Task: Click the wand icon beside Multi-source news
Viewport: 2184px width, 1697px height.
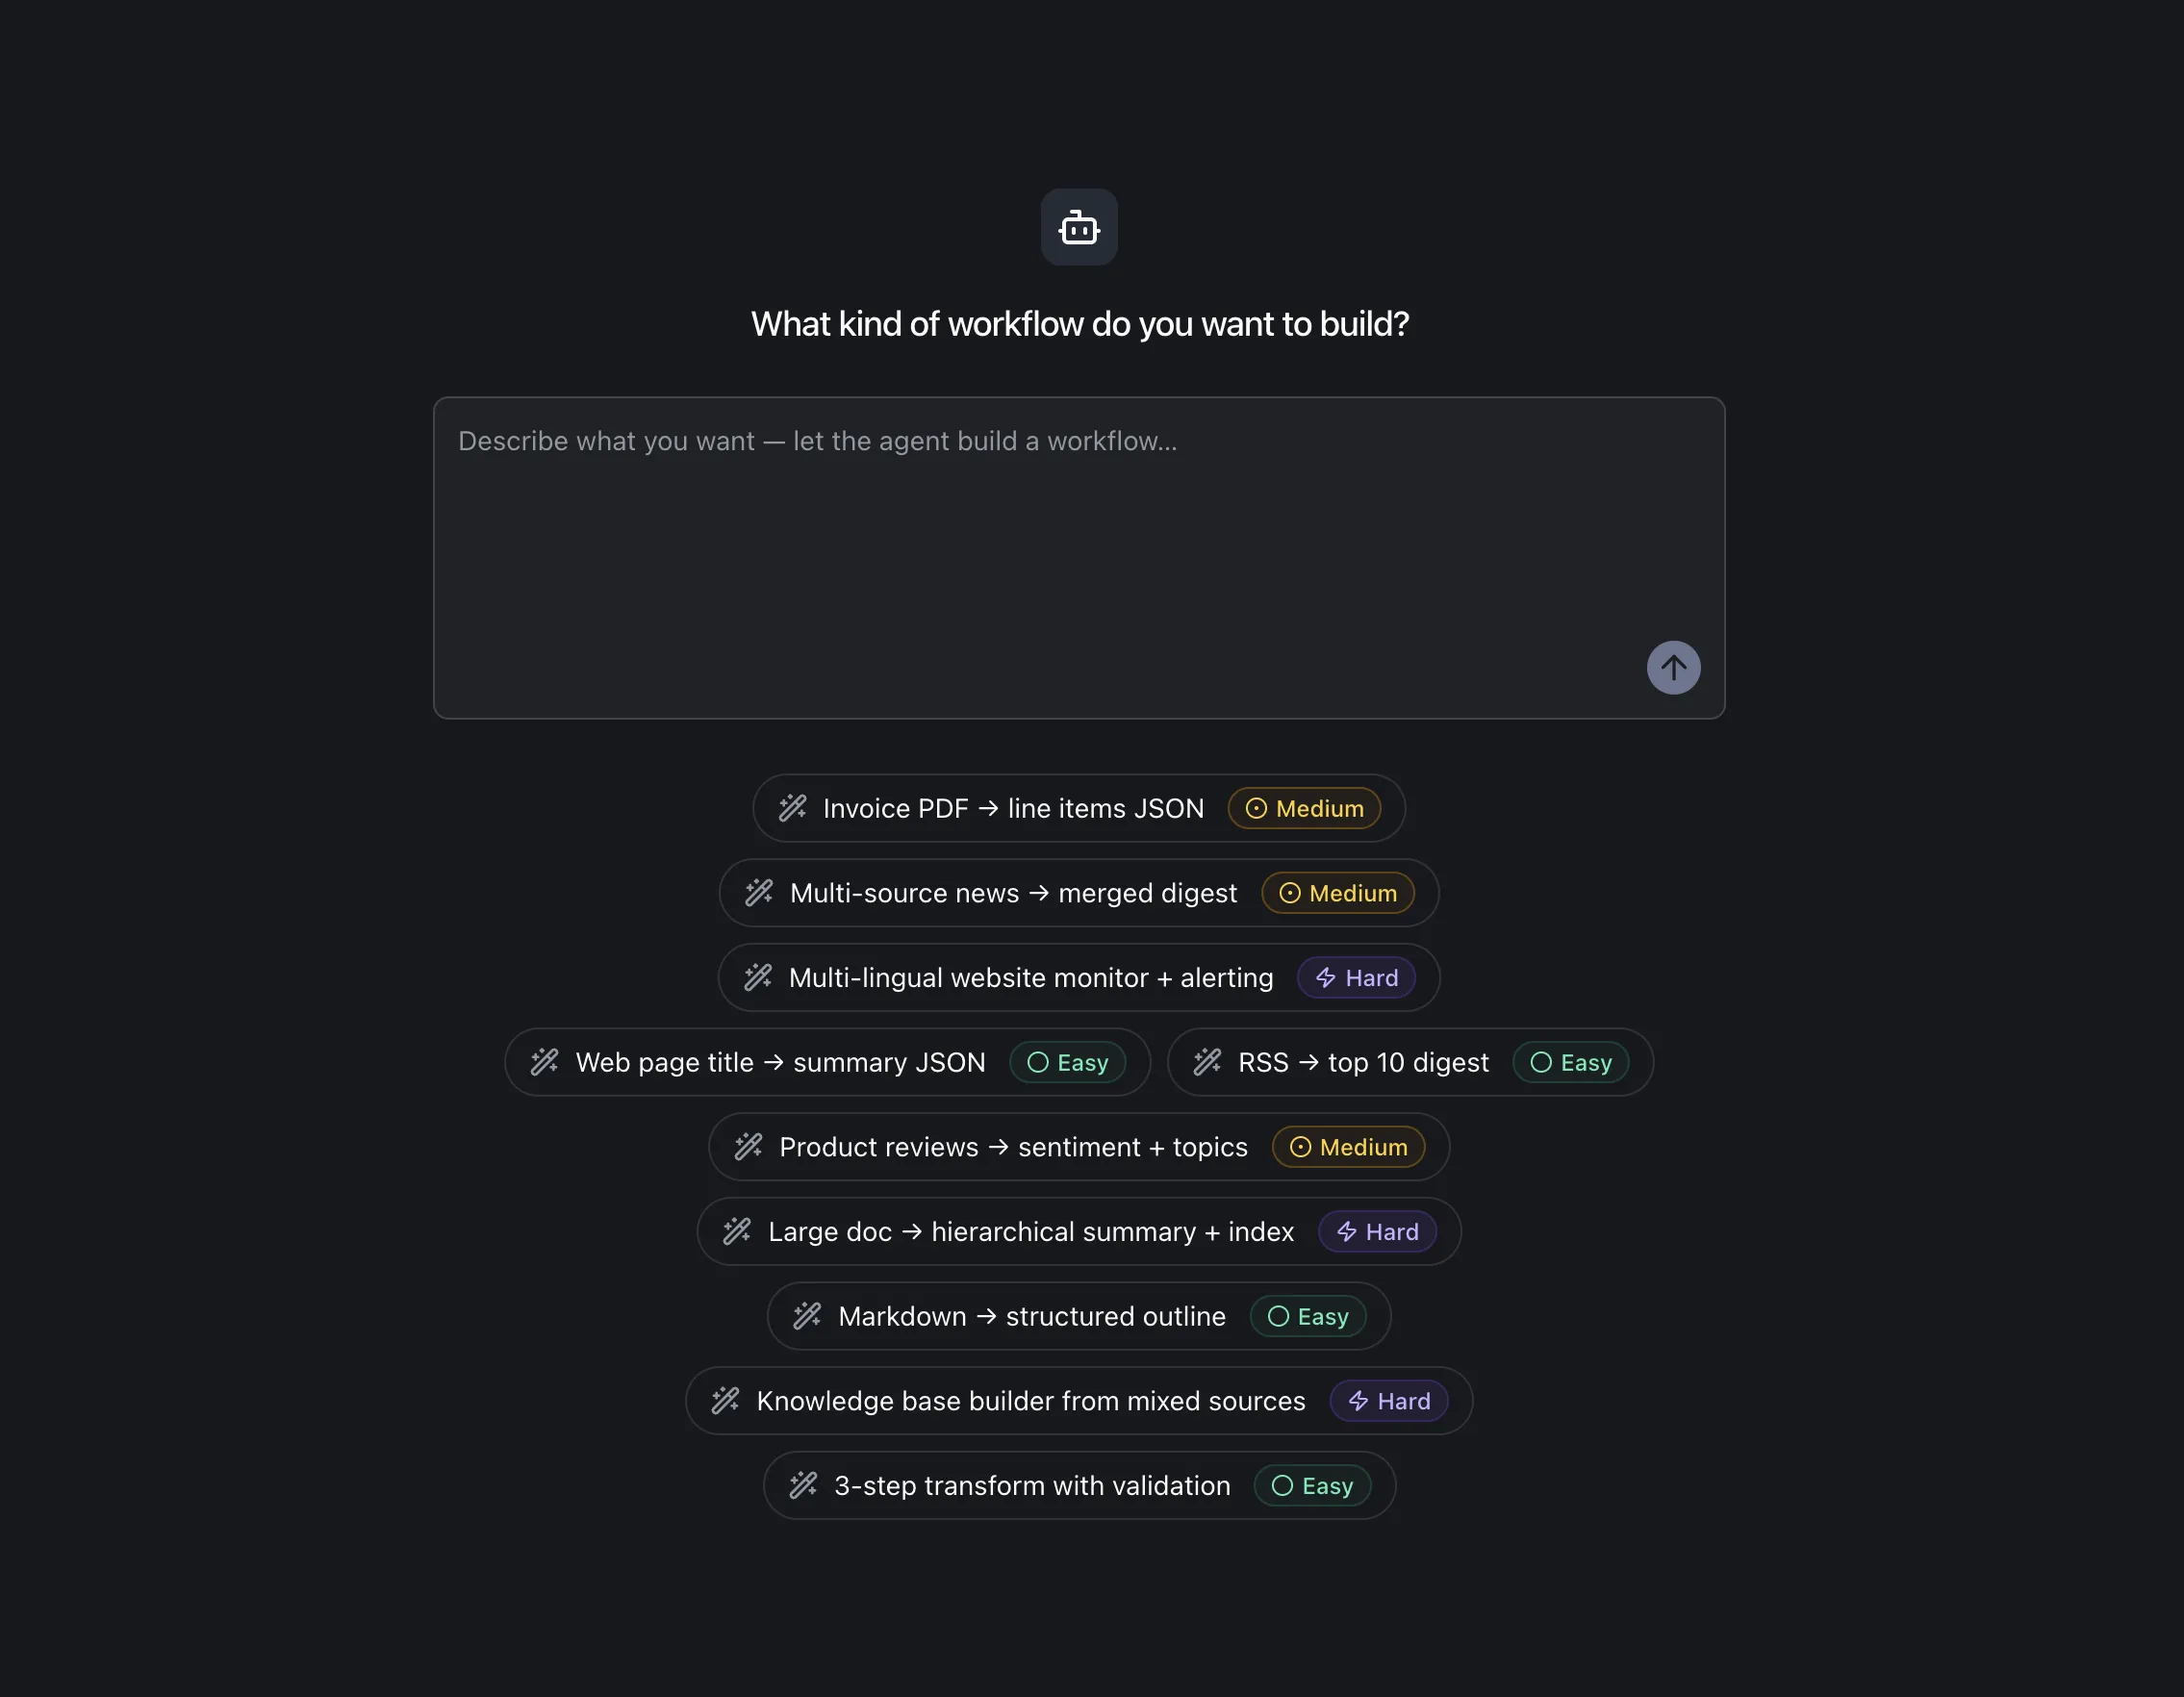Action: (x=759, y=892)
